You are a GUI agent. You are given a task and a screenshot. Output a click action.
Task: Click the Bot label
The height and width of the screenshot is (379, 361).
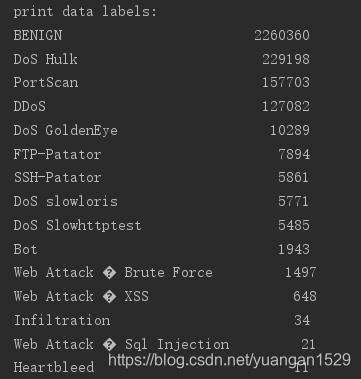coord(25,249)
